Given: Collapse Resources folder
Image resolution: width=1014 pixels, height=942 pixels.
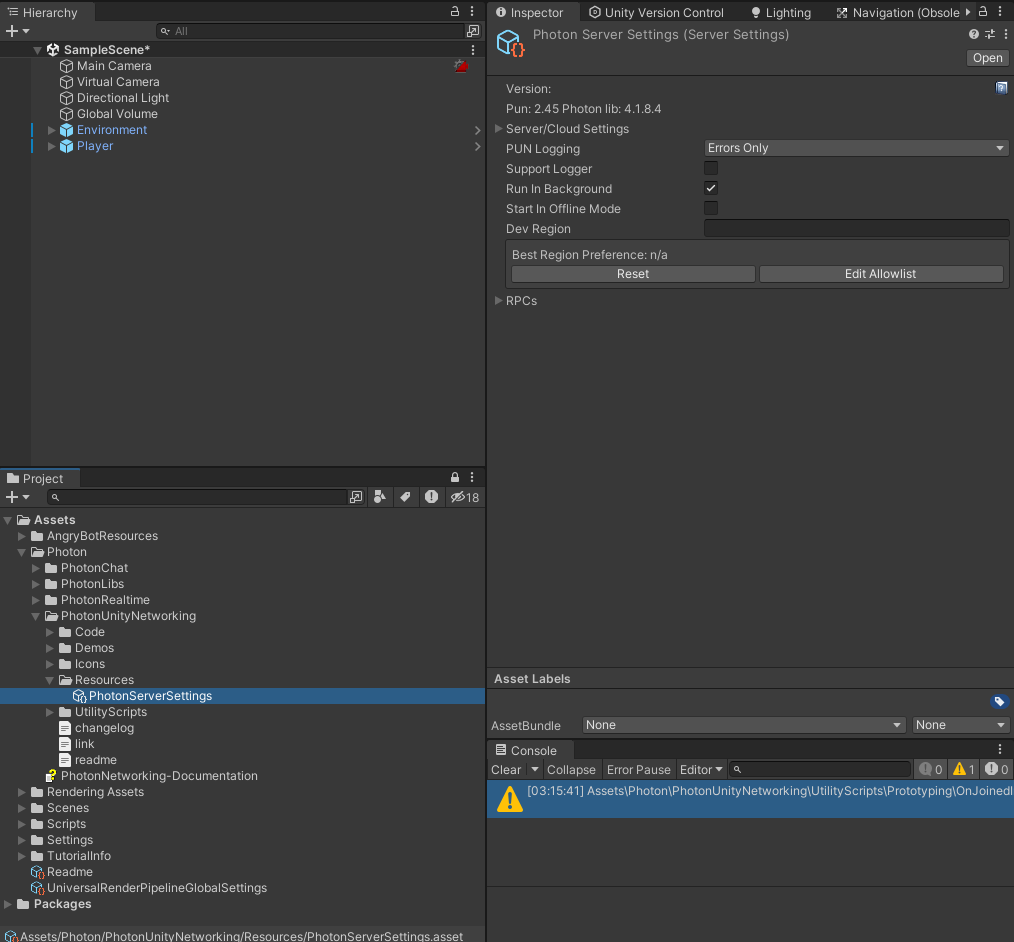Looking at the screenshot, I should click(50, 680).
